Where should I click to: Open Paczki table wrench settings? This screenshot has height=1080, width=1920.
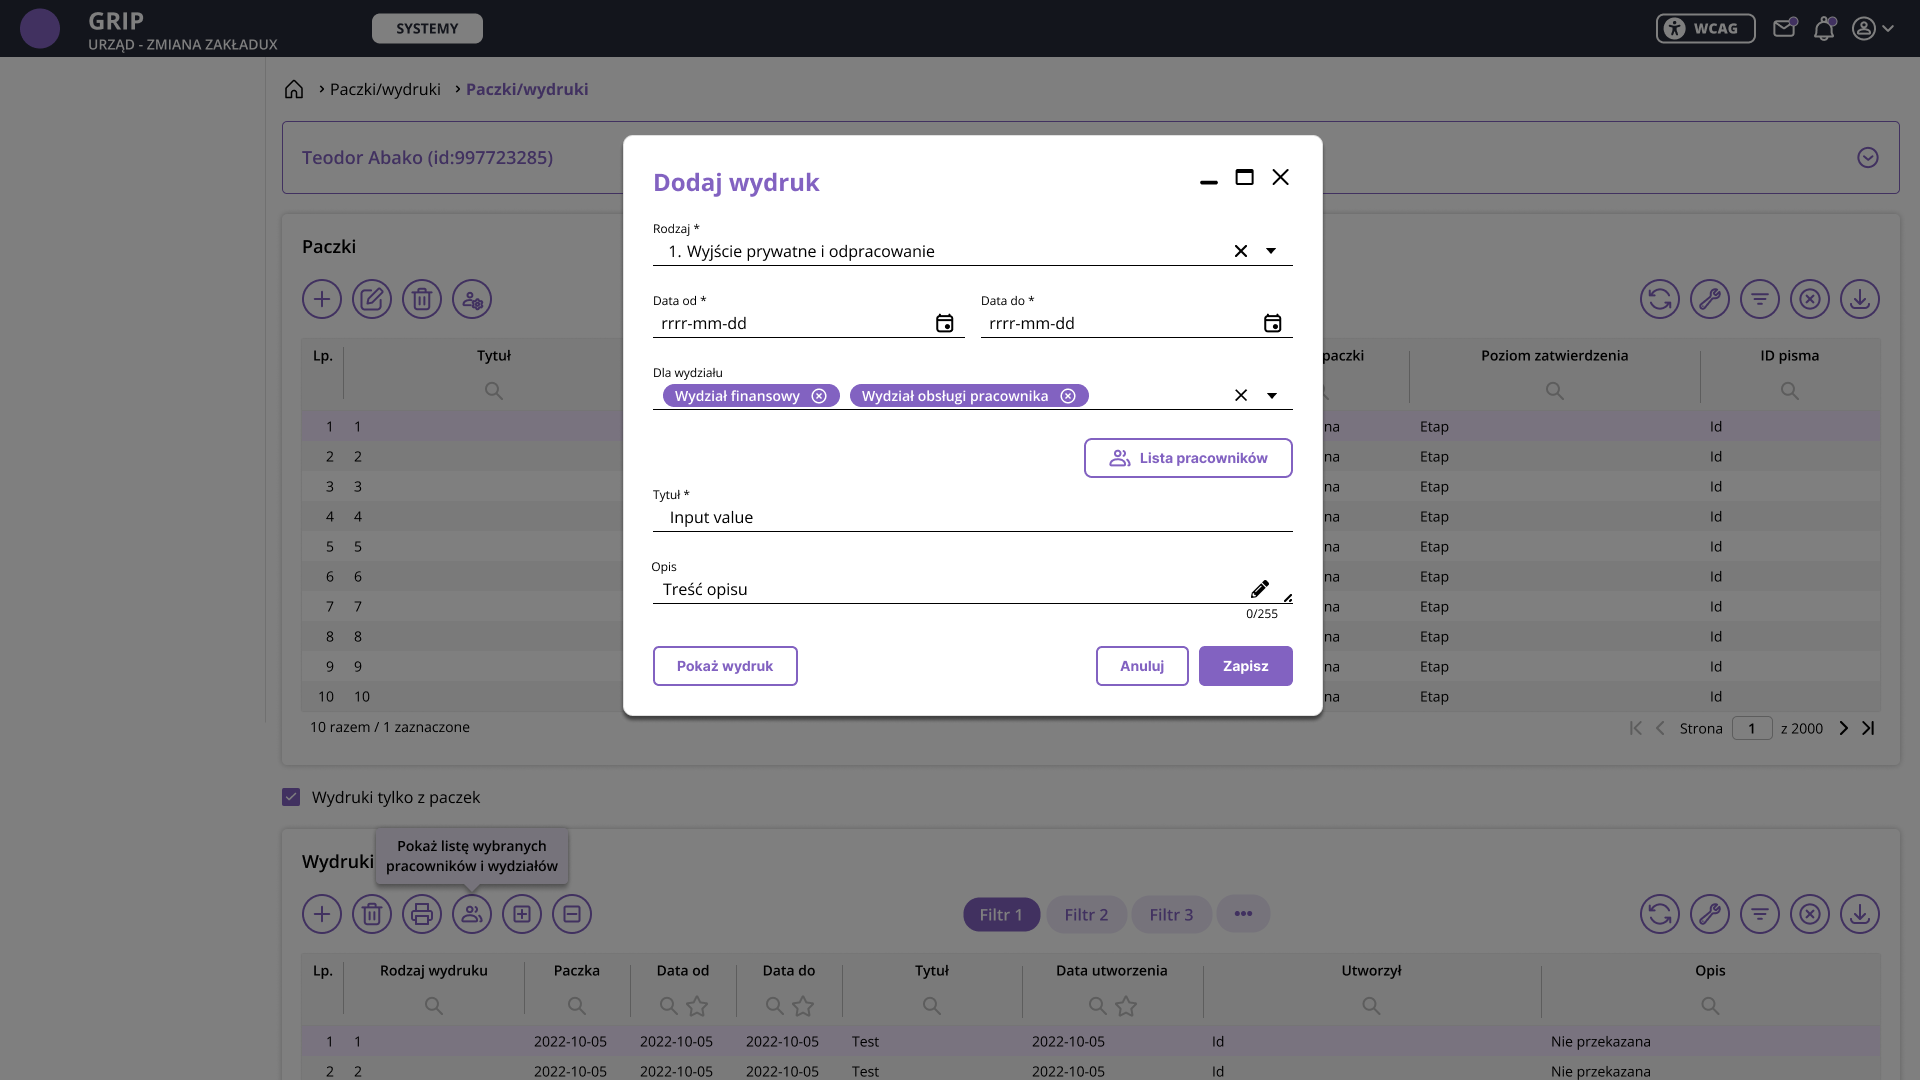(1710, 299)
